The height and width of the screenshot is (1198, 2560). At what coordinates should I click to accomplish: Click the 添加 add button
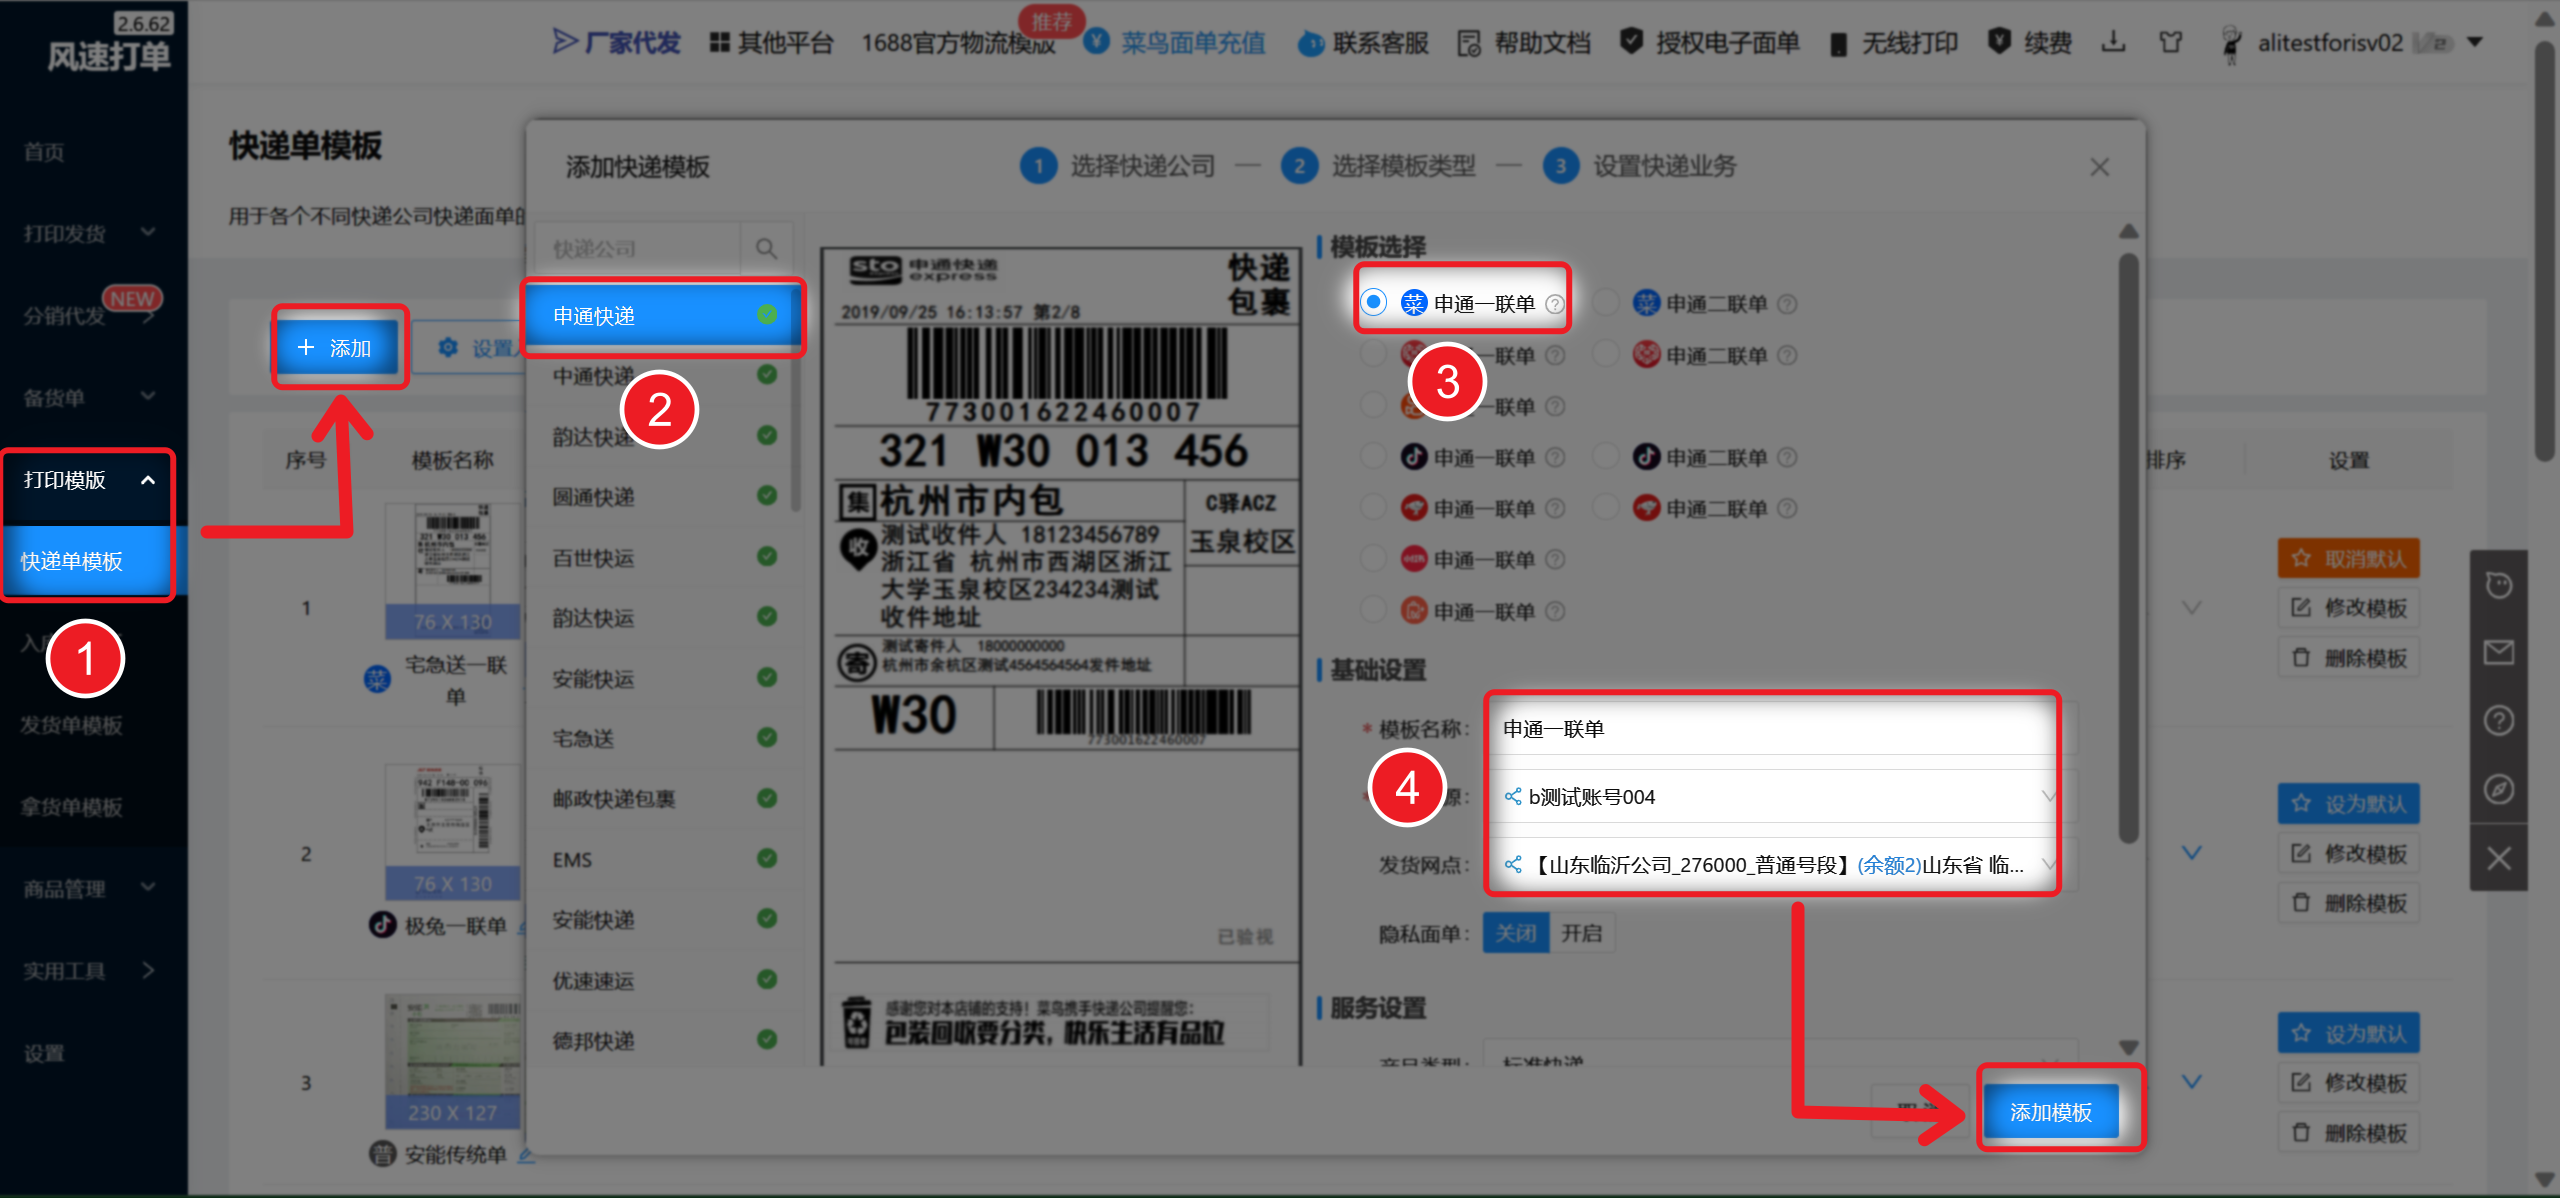coord(338,347)
